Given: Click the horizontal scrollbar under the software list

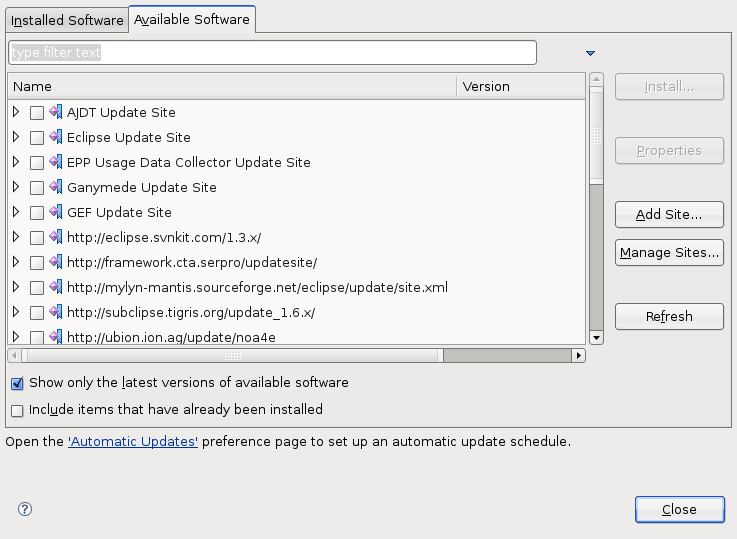Looking at the screenshot, I should [232, 355].
